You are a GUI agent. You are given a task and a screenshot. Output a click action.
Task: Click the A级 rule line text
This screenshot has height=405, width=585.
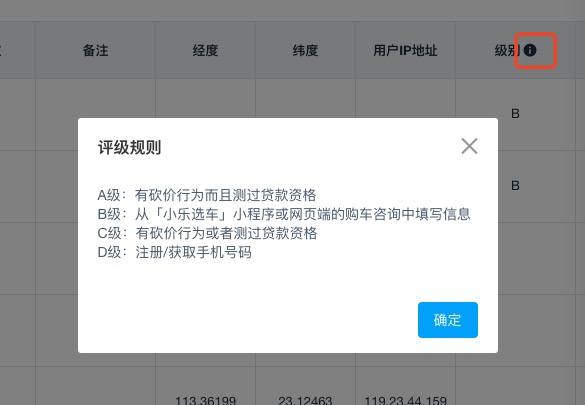pos(207,195)
